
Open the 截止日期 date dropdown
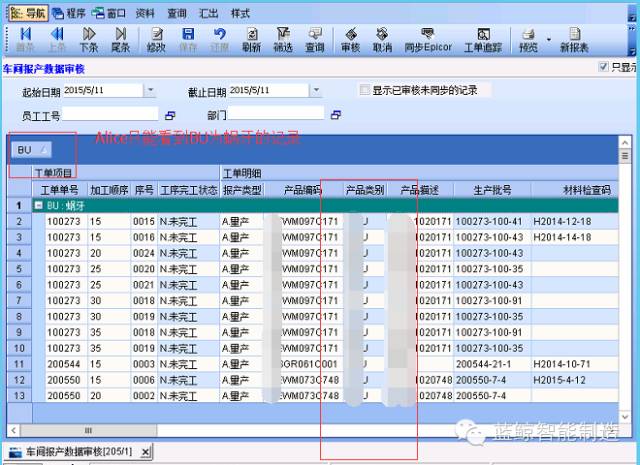point(316,90)
